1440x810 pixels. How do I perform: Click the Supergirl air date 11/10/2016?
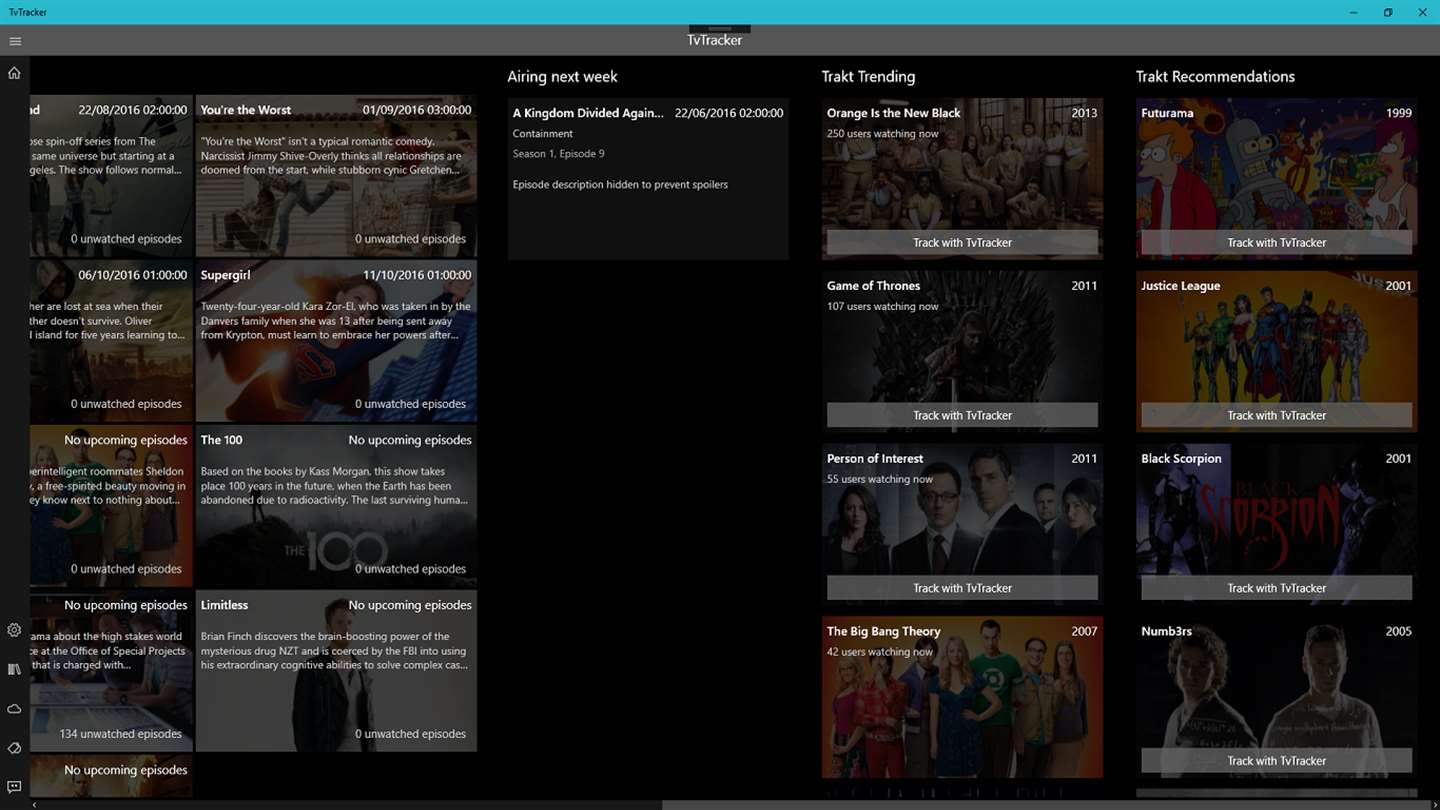[417, 275]
